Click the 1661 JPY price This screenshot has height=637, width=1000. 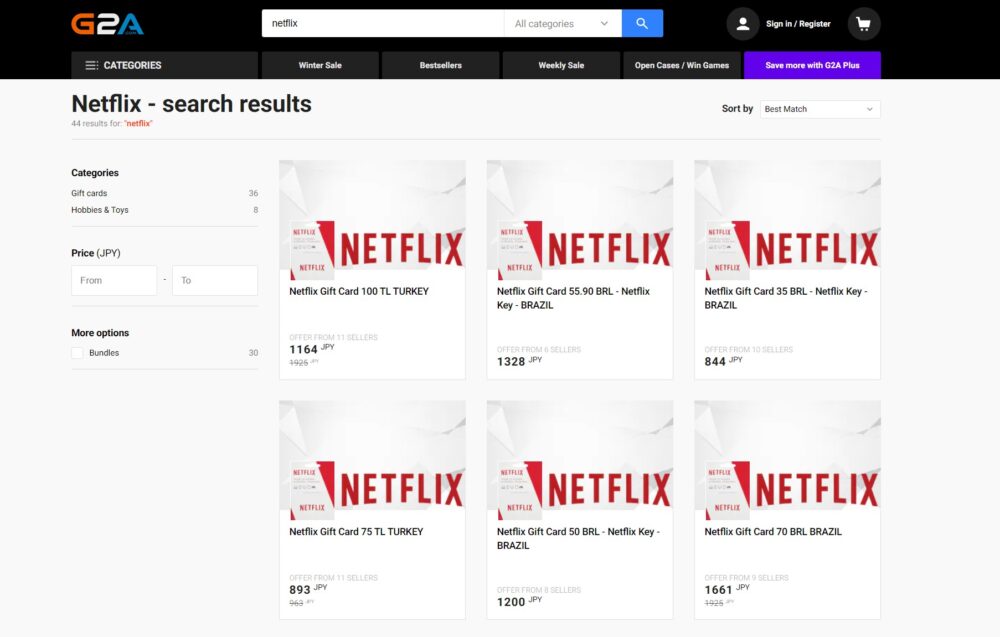point(727,589)
